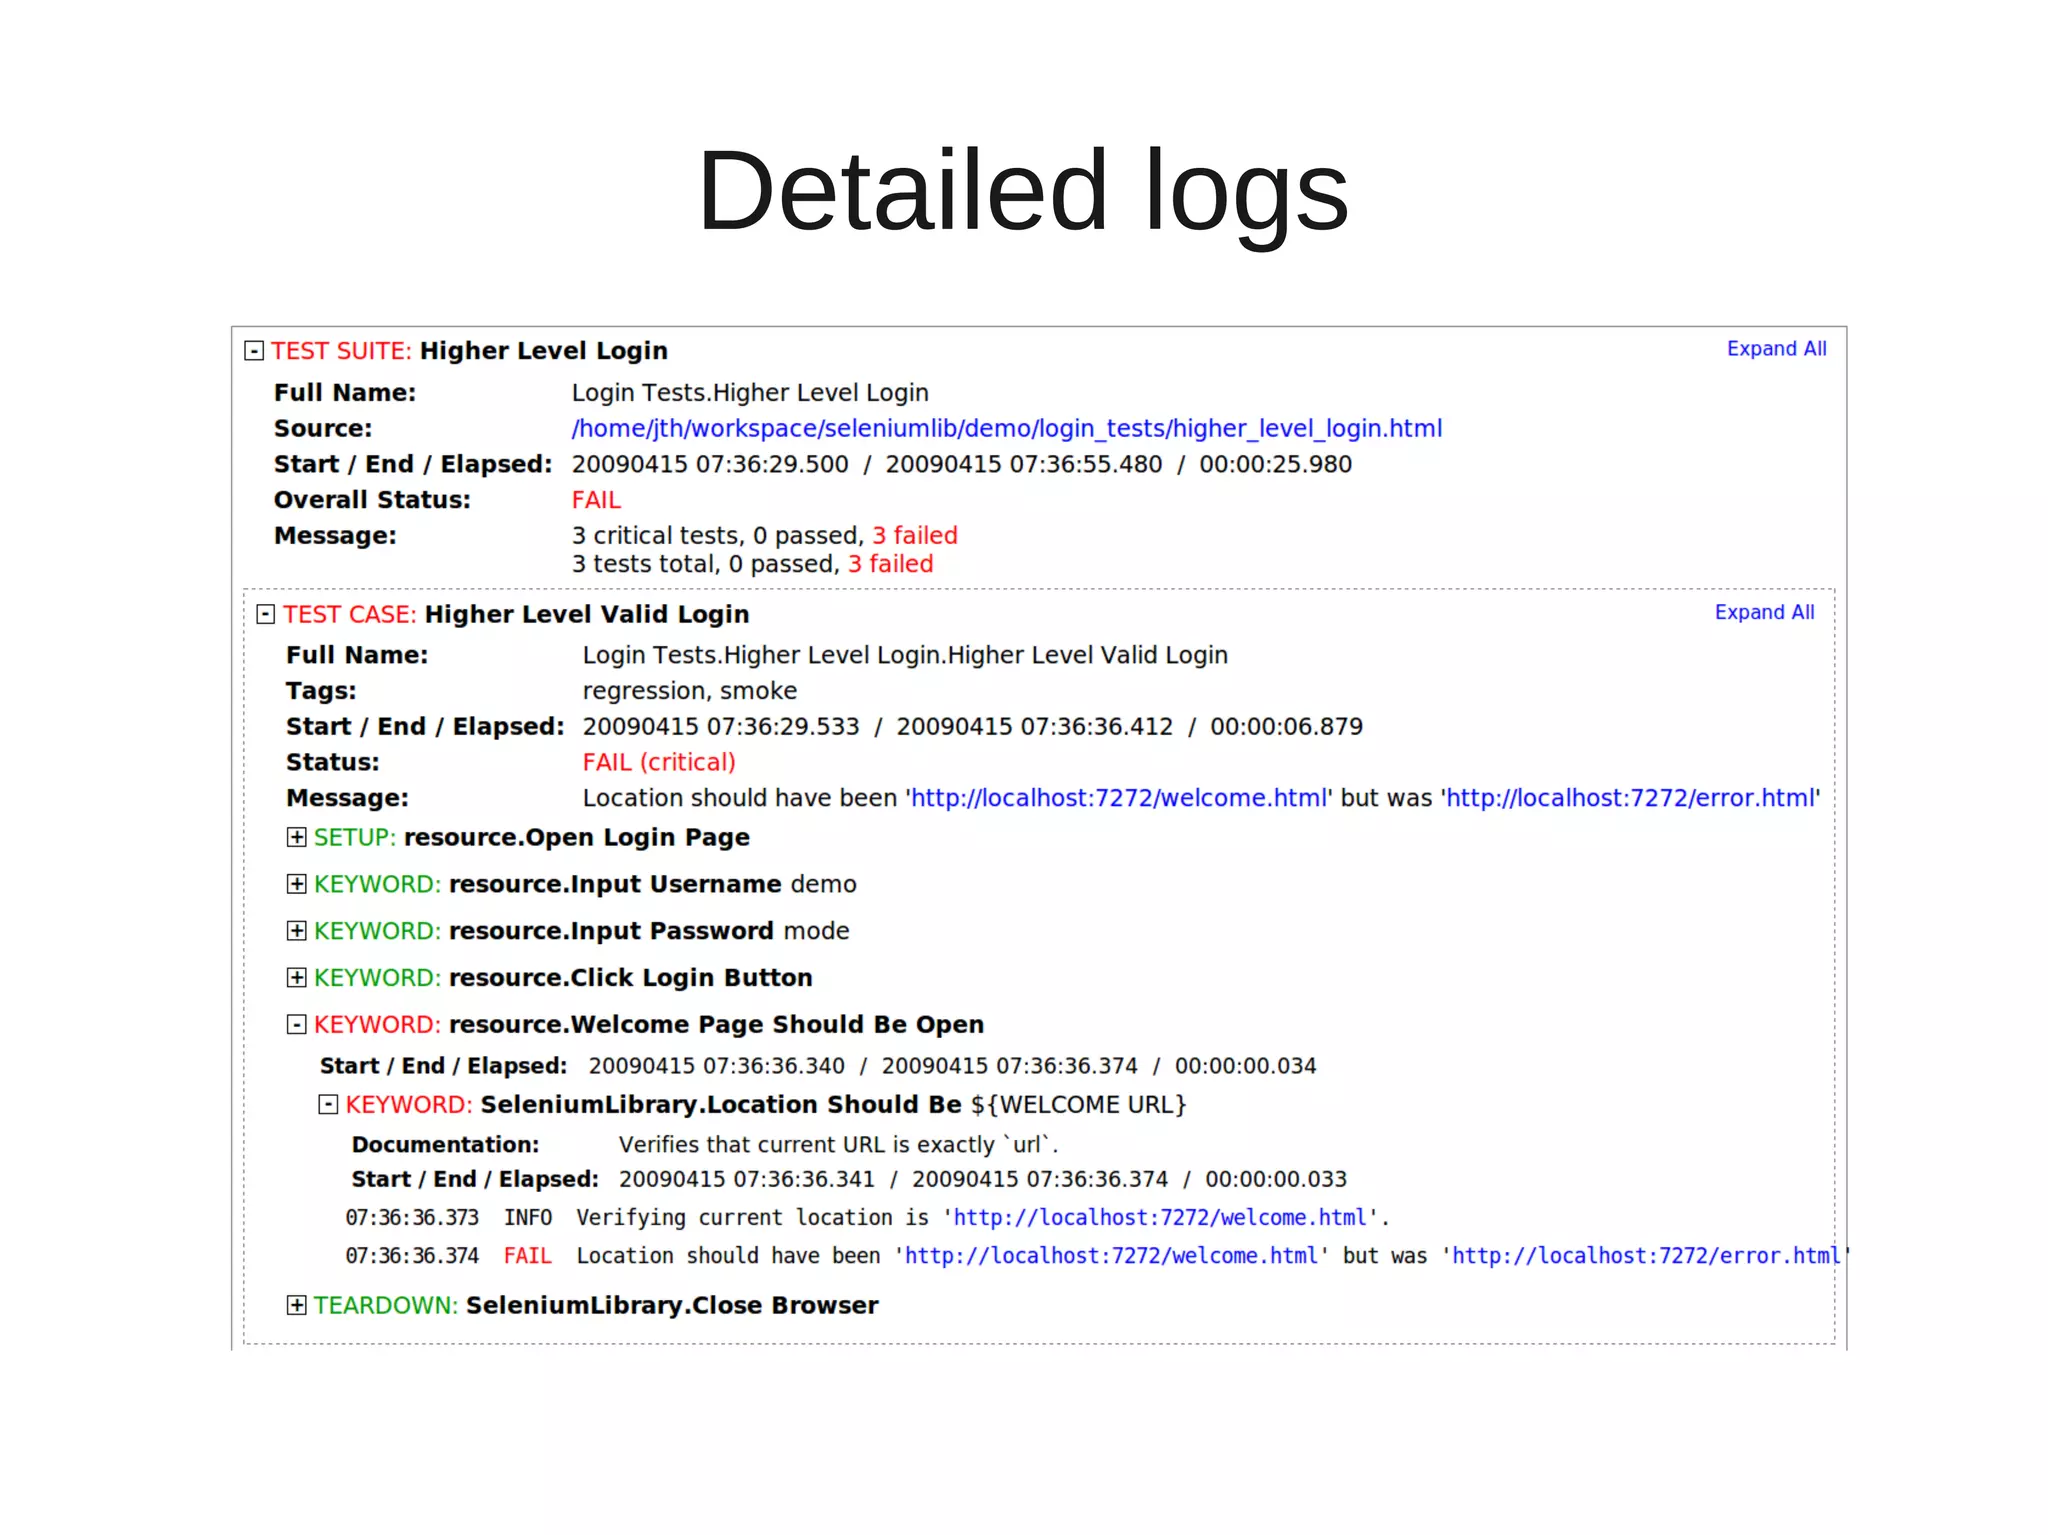
Task: Click the 'TEST CASE: Higher Level Valid Login' heading
Action: [x=516, y=614]
